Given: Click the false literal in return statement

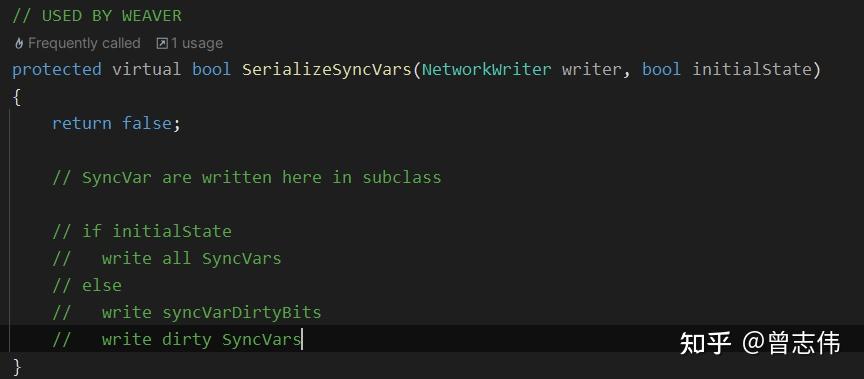Looking at the screenshot, I should pos(147,123).
